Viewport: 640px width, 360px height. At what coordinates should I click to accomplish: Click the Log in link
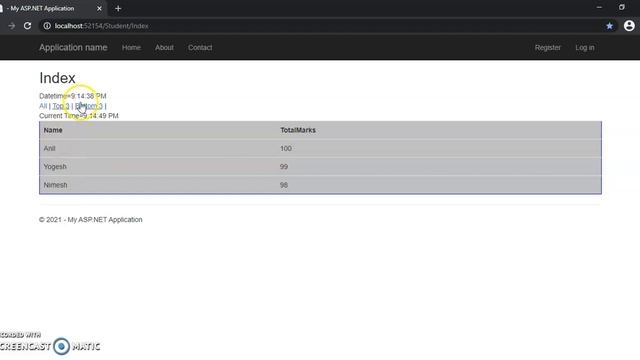(x=585, y=47)
